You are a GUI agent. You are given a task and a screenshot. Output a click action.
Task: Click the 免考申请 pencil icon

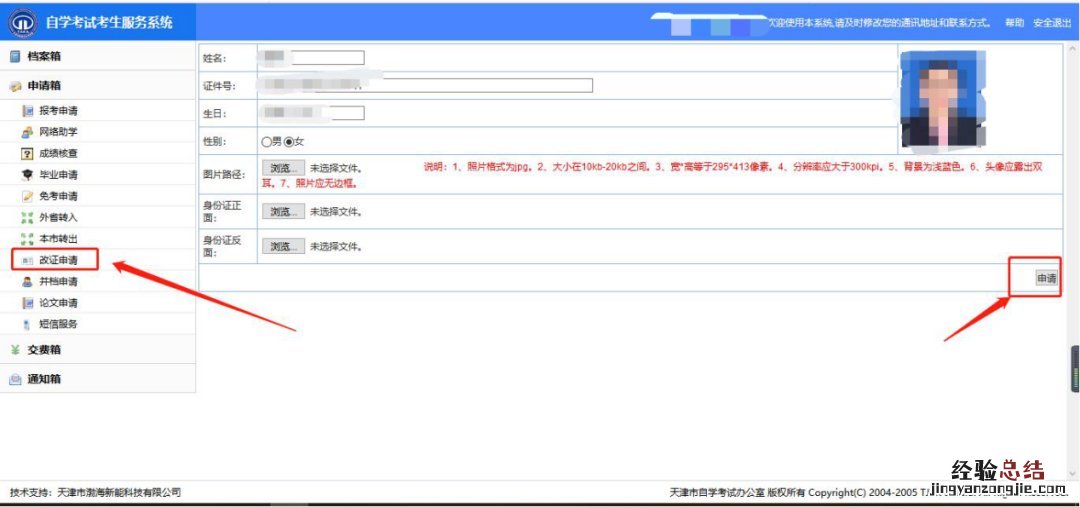pos(27,196)
